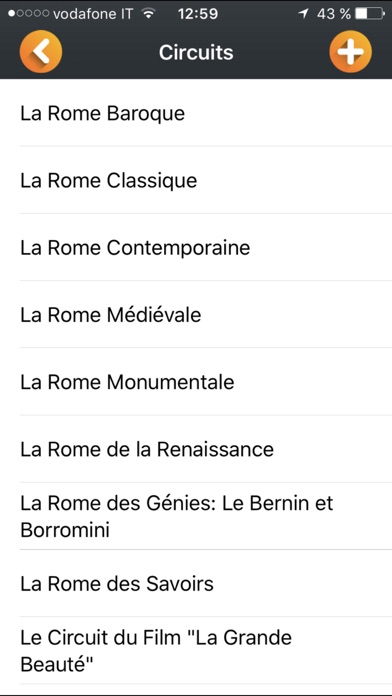Open the "La Grande Beauté" film circuit
This screenshot has width=392, height=696.
196,651
